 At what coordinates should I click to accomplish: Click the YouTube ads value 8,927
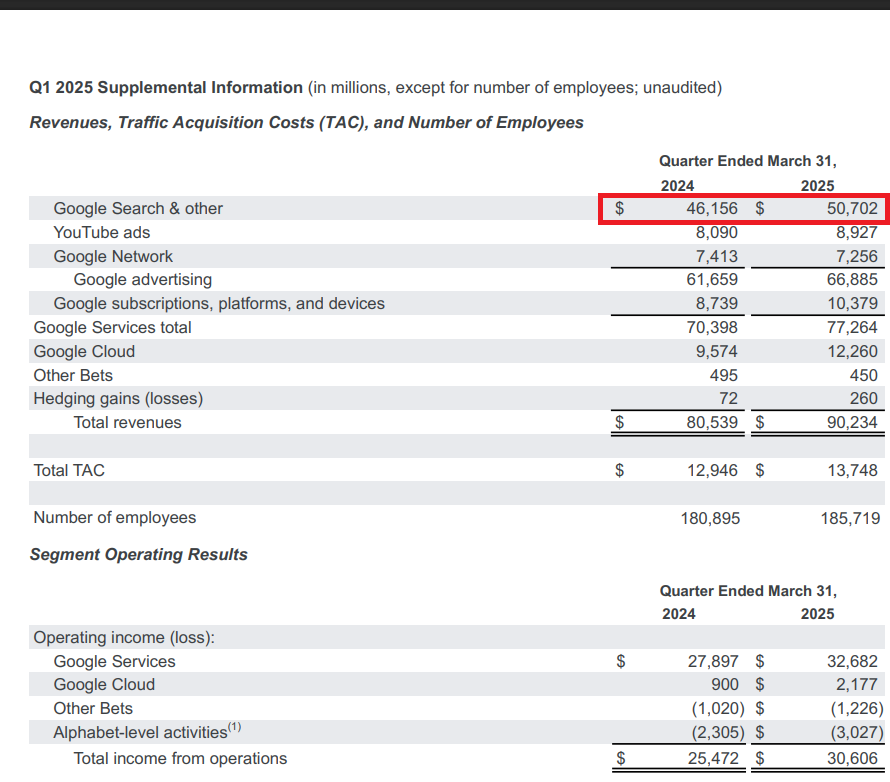click(857, 233)
